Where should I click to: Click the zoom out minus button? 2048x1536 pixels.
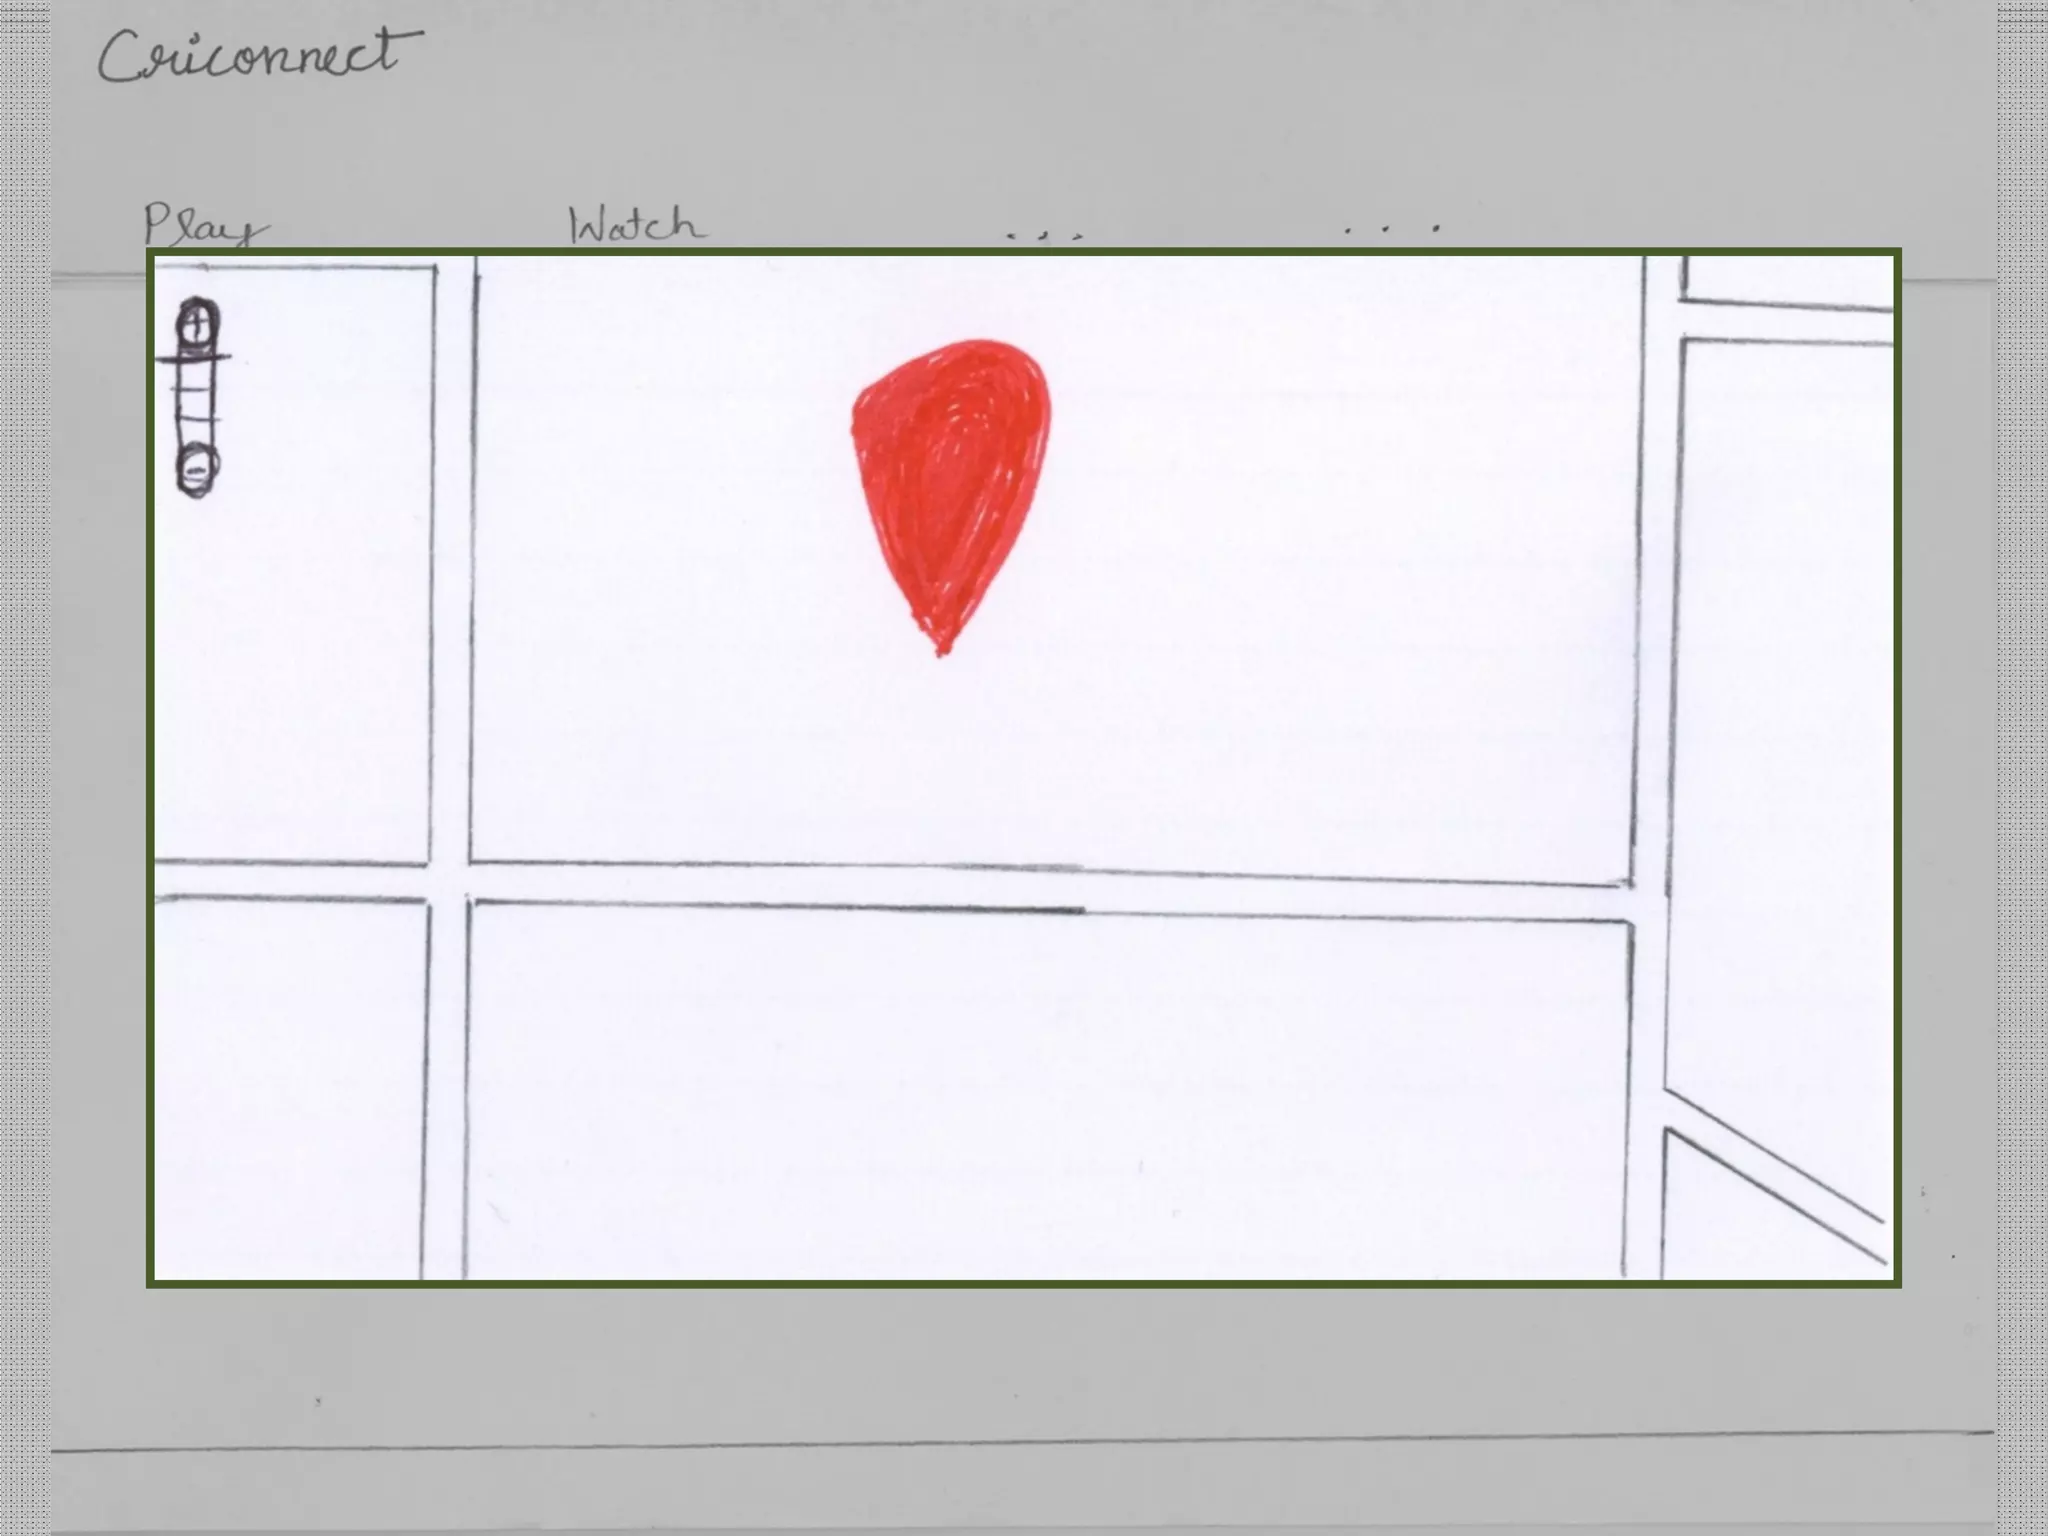tap(197, 468)
